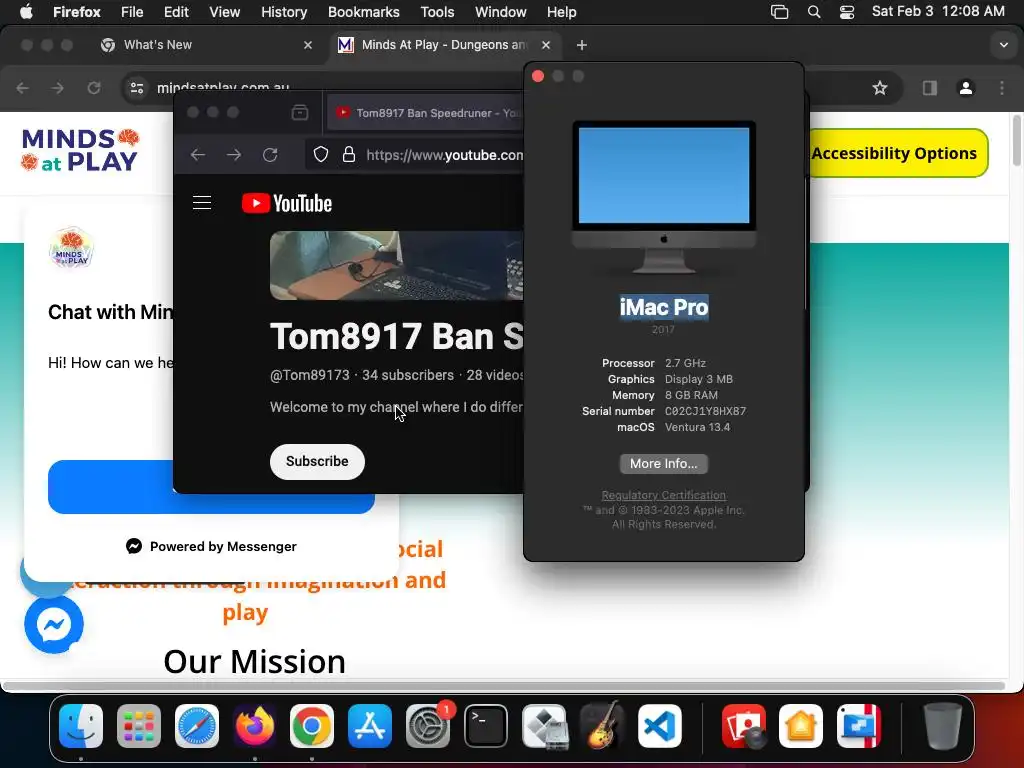Screen dimensions: 1024x768
Task: Click the Spotlight search icon
Action: pyautogui.click(x=814, y=12)
